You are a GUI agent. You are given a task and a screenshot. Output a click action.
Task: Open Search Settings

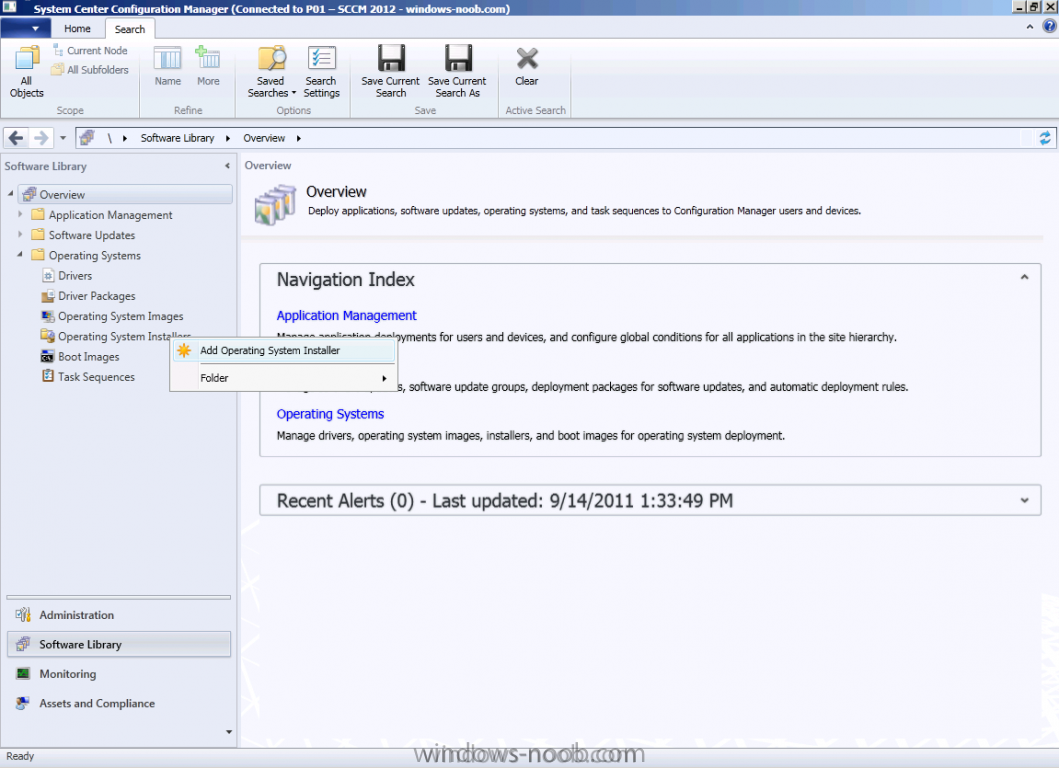(x=321, y=72)
